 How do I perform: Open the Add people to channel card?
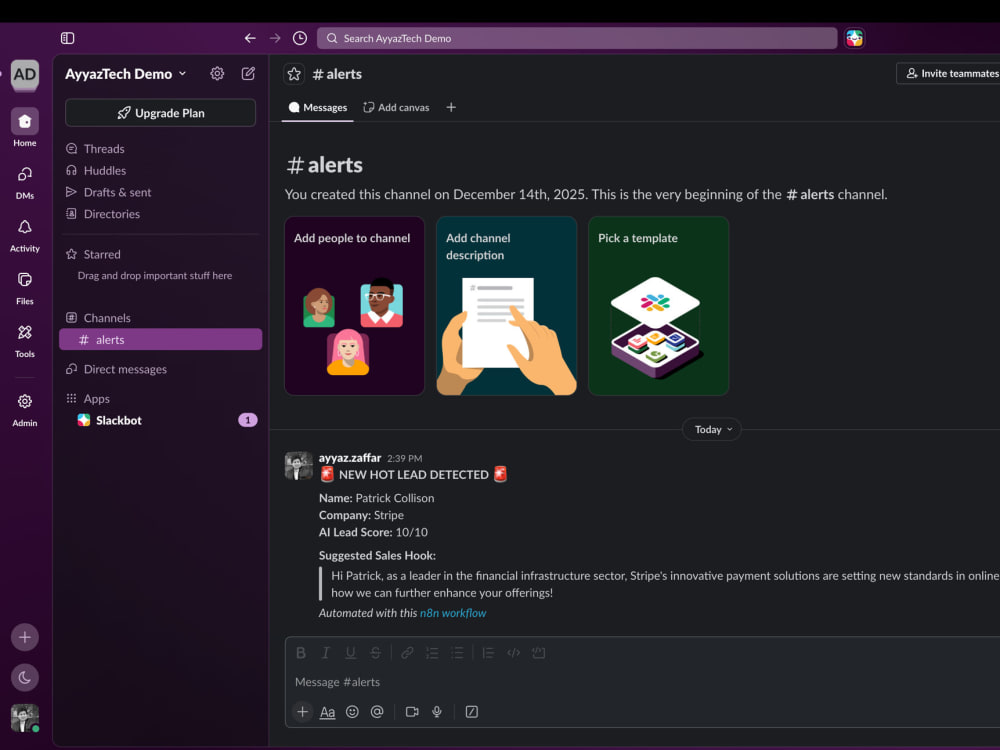tap(355, 306)
